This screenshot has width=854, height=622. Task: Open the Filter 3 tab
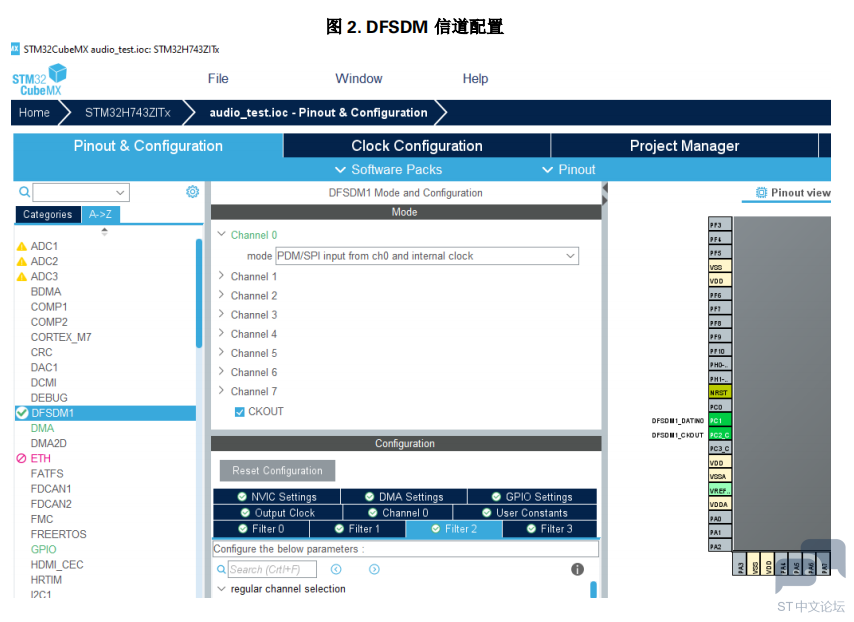[x=550, y=528]
